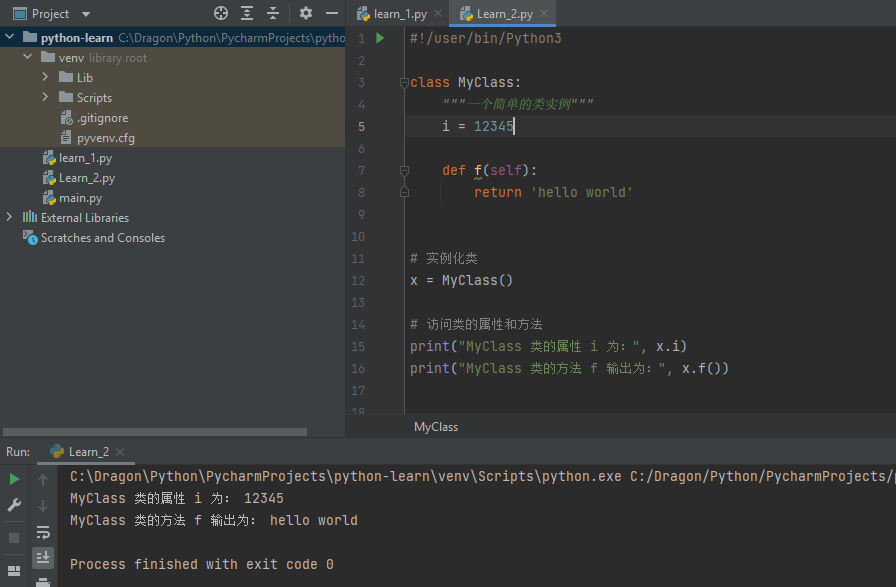Collapse MyClass using the line 3 fold arrow
Image resolution: width=896 pixels, height=587 pixels.
click(404, 81)
